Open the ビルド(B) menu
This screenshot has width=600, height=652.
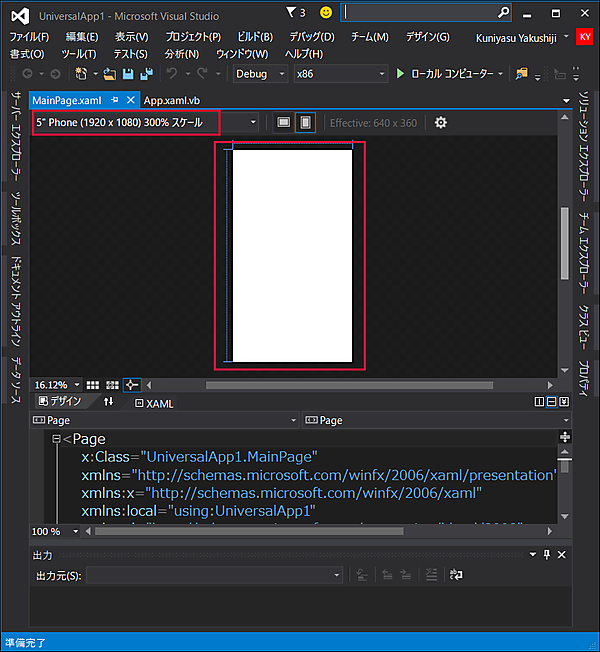click(255, 37)
